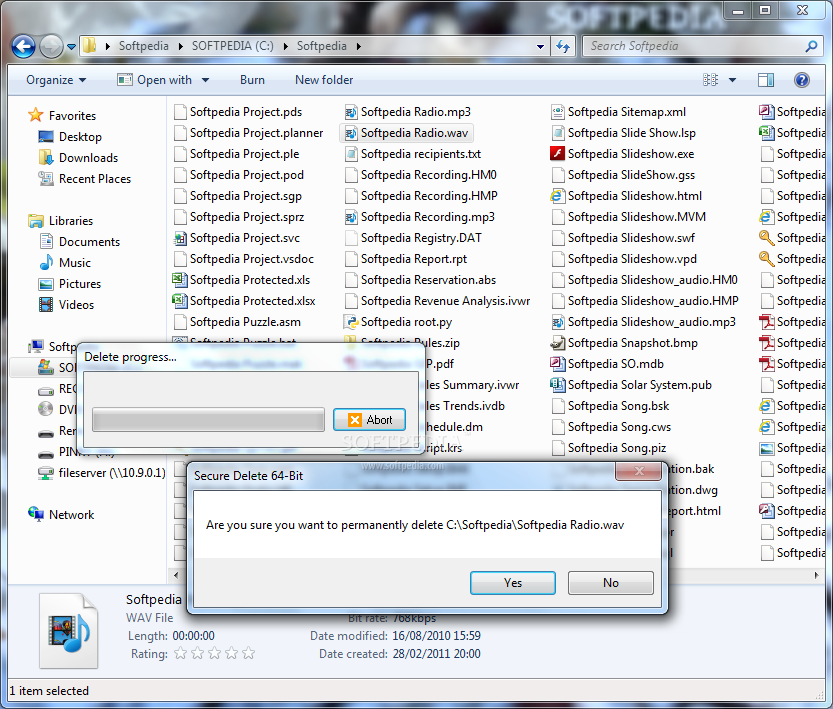Open the Music library
The width and height of the screenshot is (833, 709).
[x=64, y=263]
